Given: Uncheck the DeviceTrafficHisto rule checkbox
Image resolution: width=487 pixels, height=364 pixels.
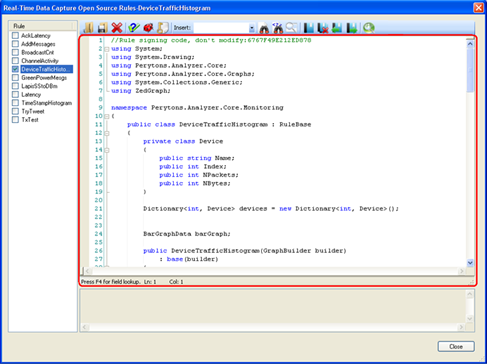Looking at the screenshot, I should (15, 69).
